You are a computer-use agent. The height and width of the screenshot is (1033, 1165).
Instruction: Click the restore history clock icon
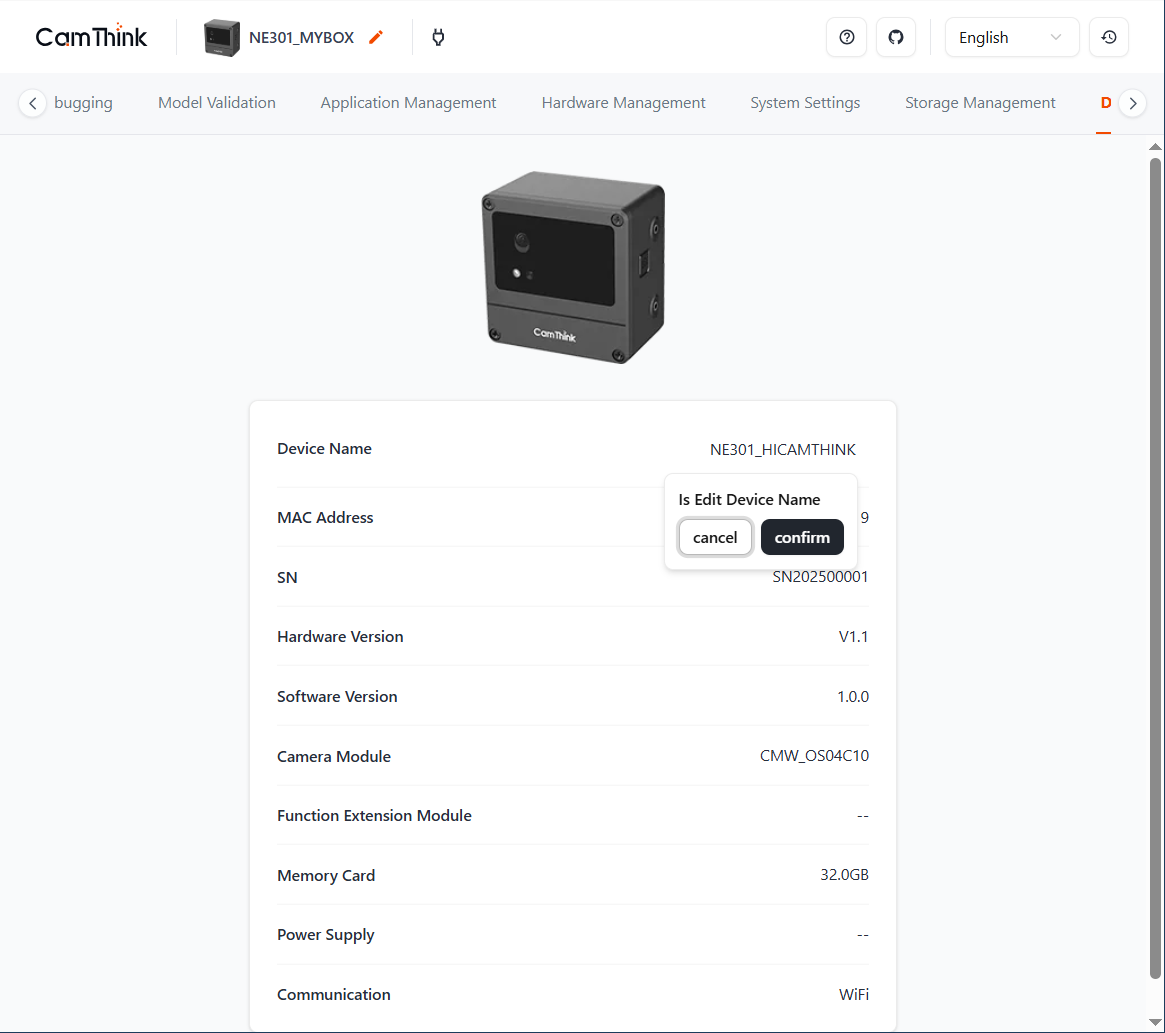pos(1109,37)
